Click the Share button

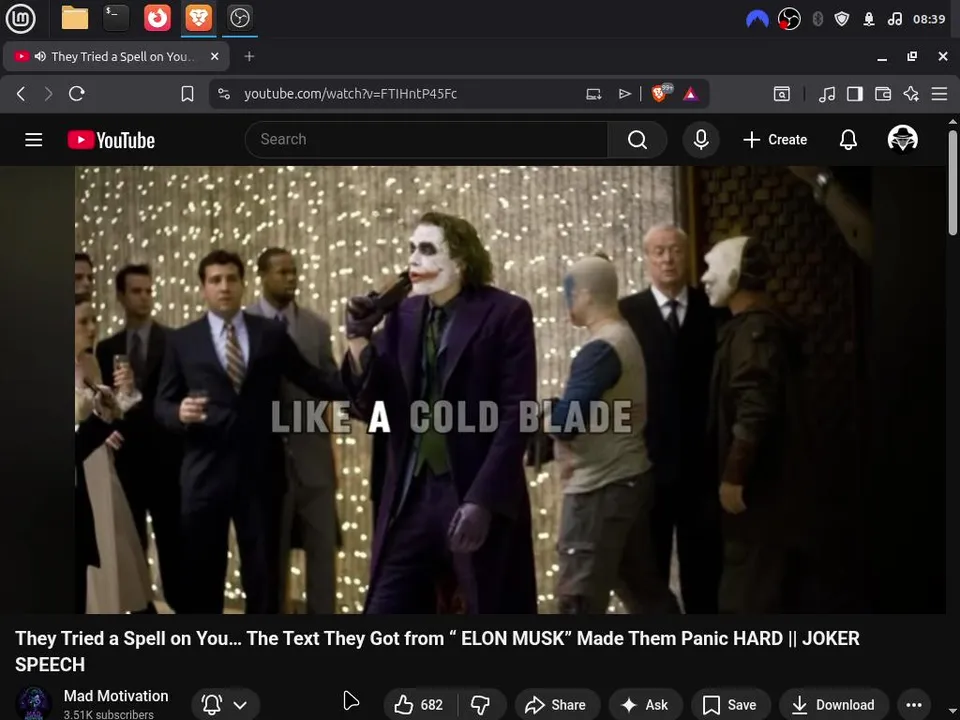[x=557, y=705]
